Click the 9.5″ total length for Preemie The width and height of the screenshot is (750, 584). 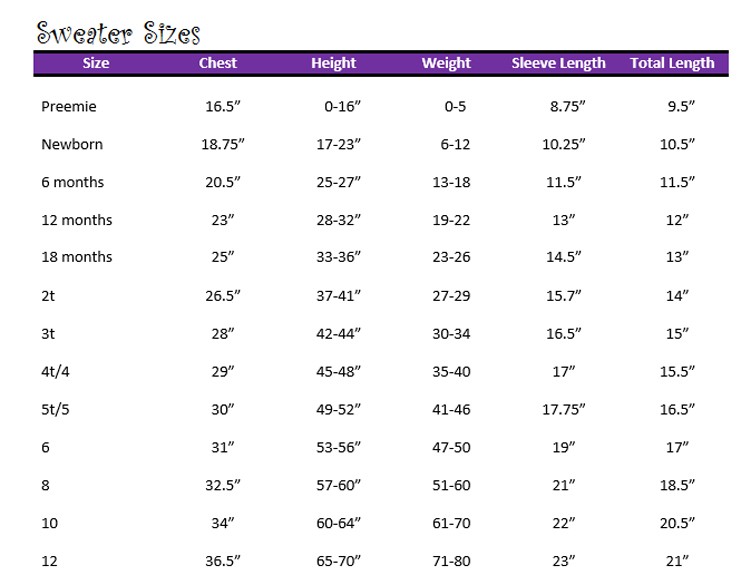[680, 106]
